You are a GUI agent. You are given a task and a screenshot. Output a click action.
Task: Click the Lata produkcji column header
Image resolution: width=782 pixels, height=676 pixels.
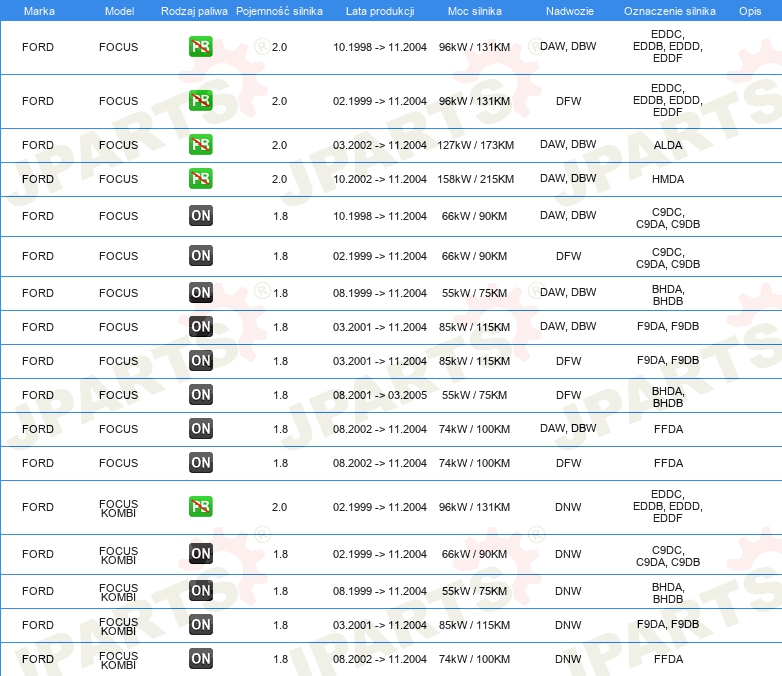click(x=380, y=11)
